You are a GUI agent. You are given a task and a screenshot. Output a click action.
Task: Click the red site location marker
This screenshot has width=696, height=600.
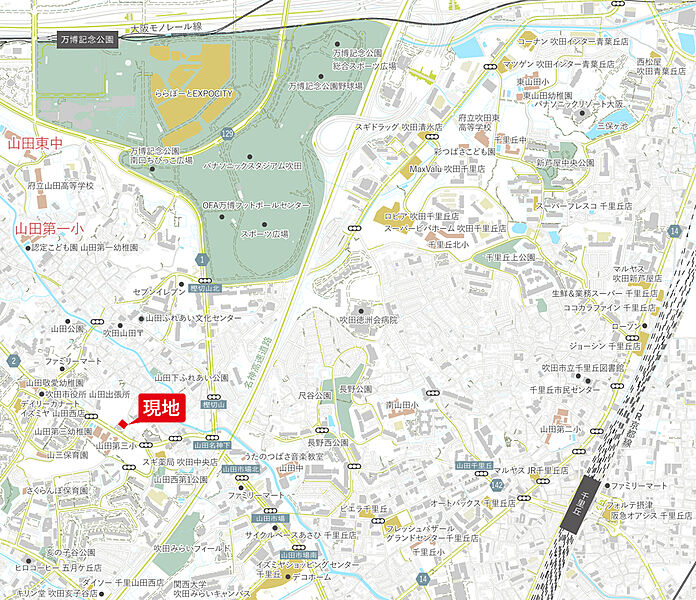coord(124,424)
